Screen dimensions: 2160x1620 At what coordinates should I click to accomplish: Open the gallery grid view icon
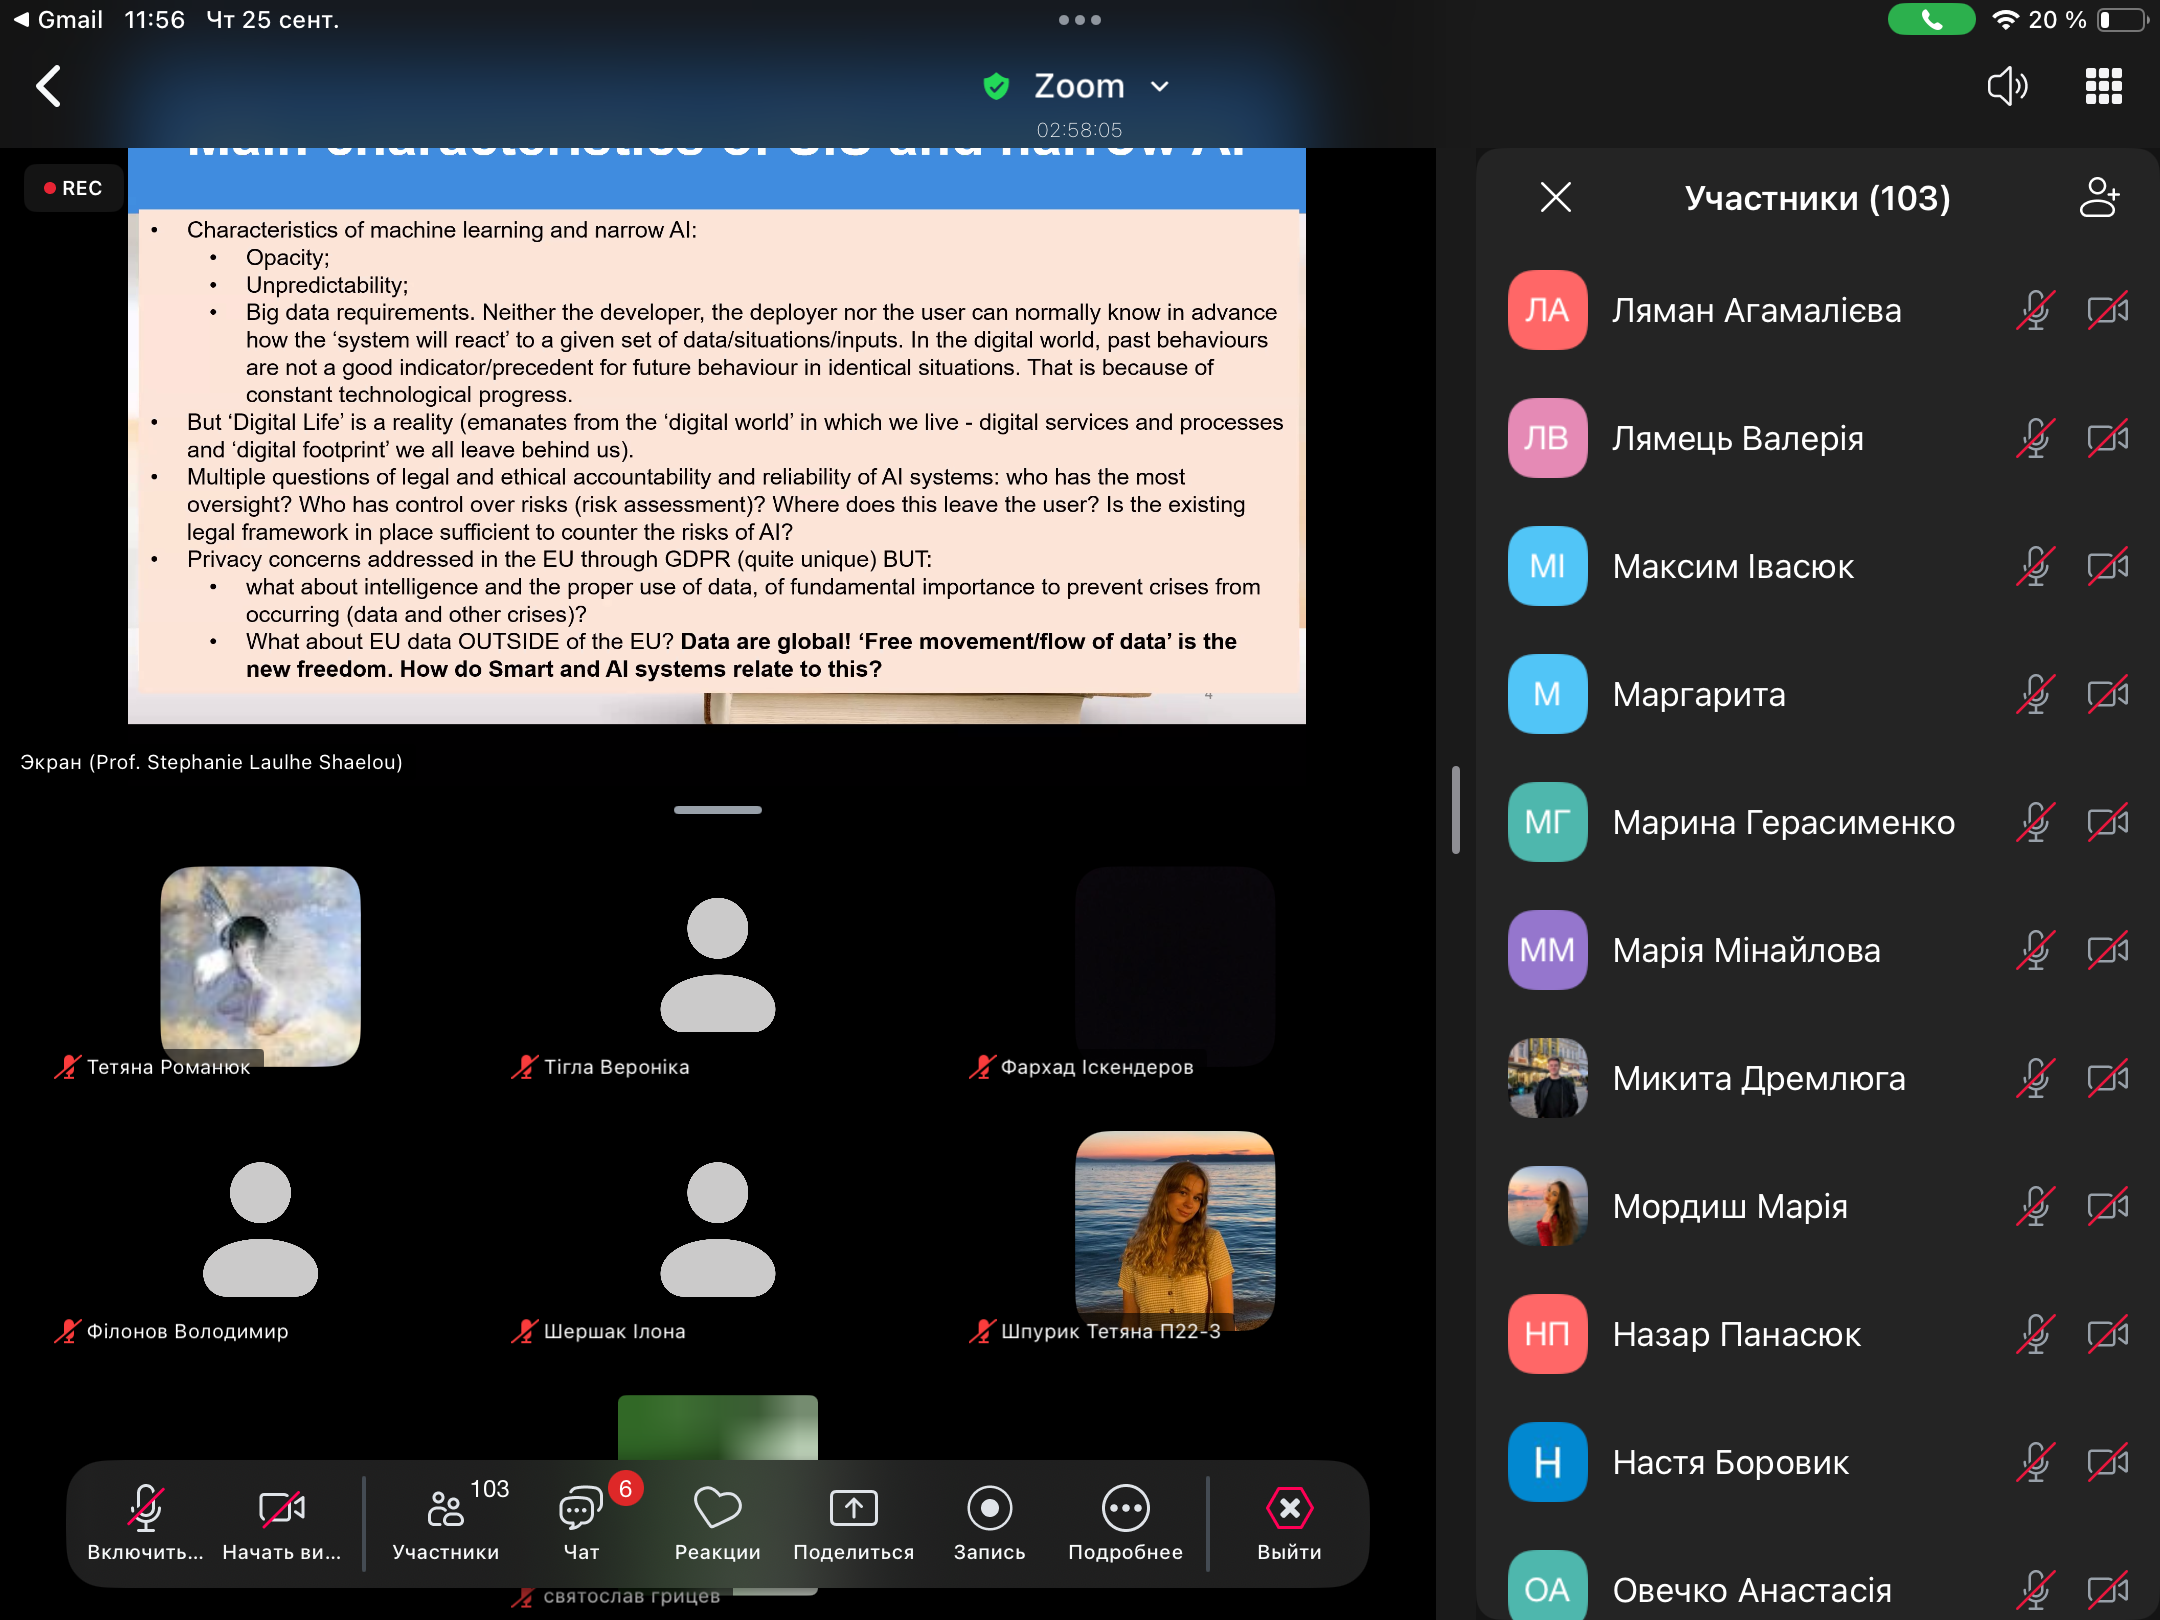click(2103, 87)
